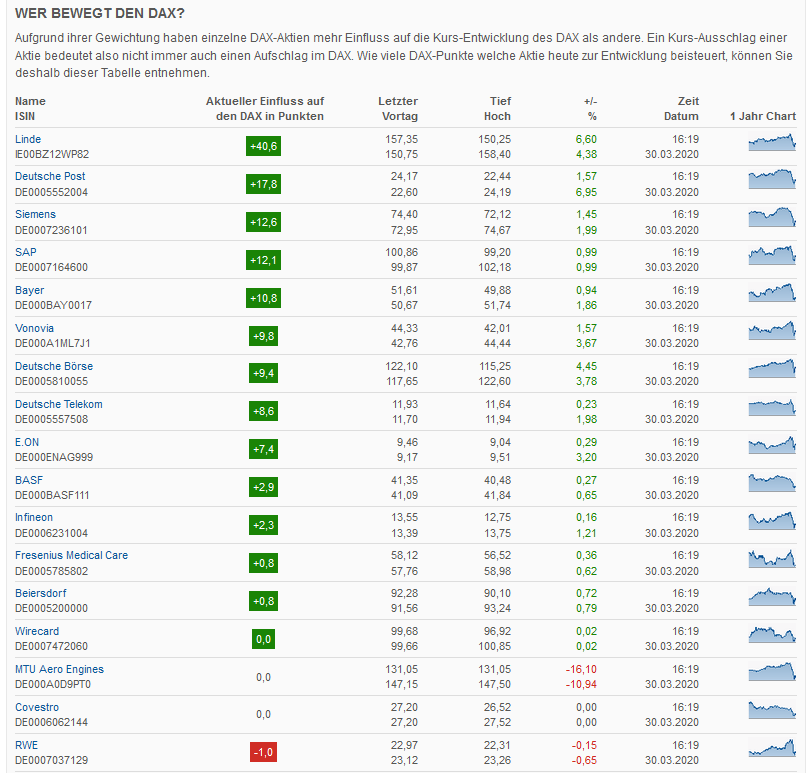Viewport: 812px width, 773px height.
Task: Open the Beiersdorf stock link
Action: 40,593
